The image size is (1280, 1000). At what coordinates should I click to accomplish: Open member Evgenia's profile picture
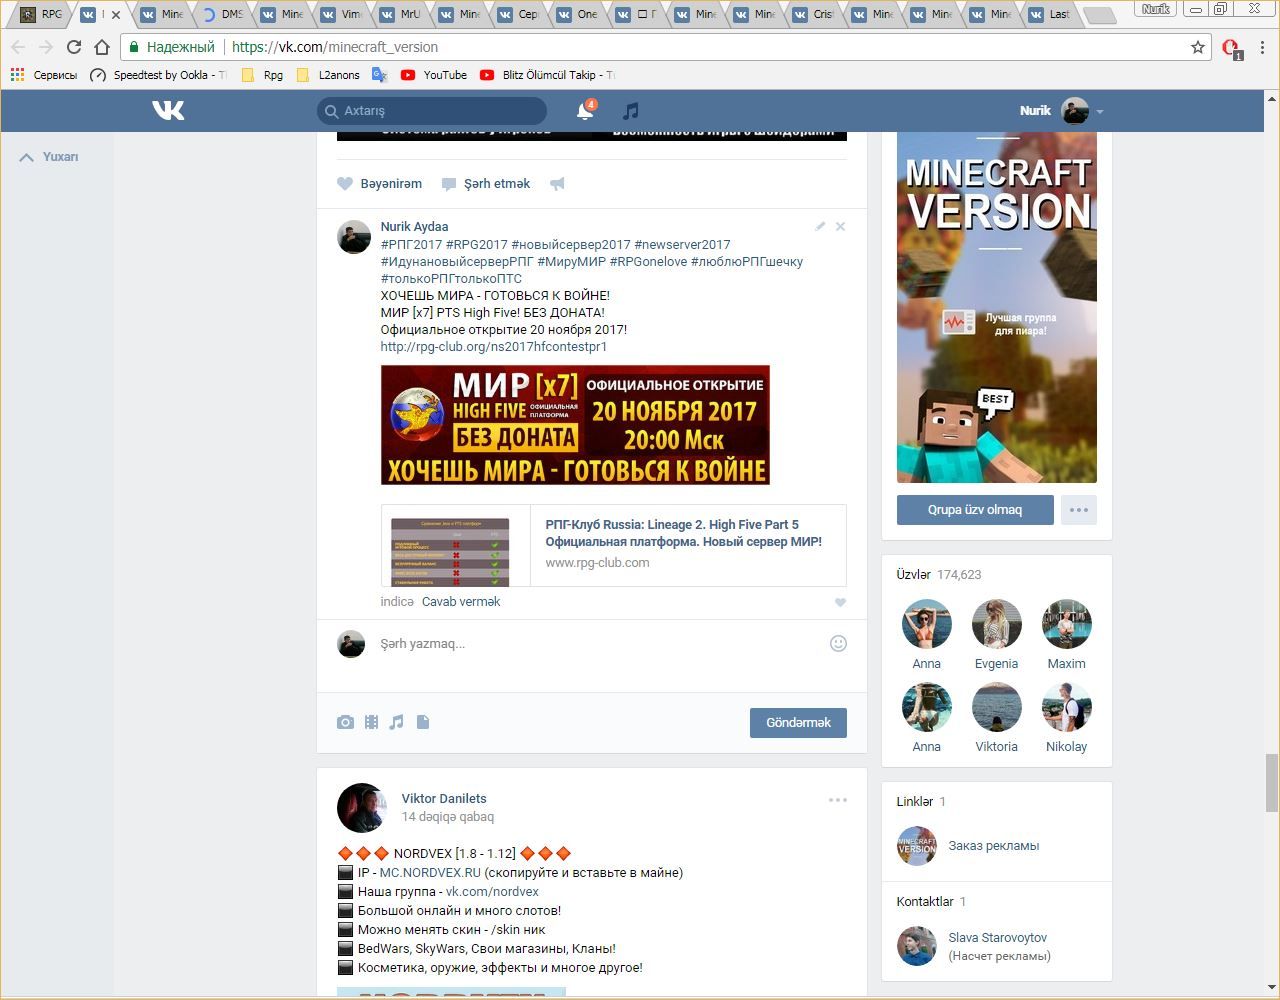[997, 624]
